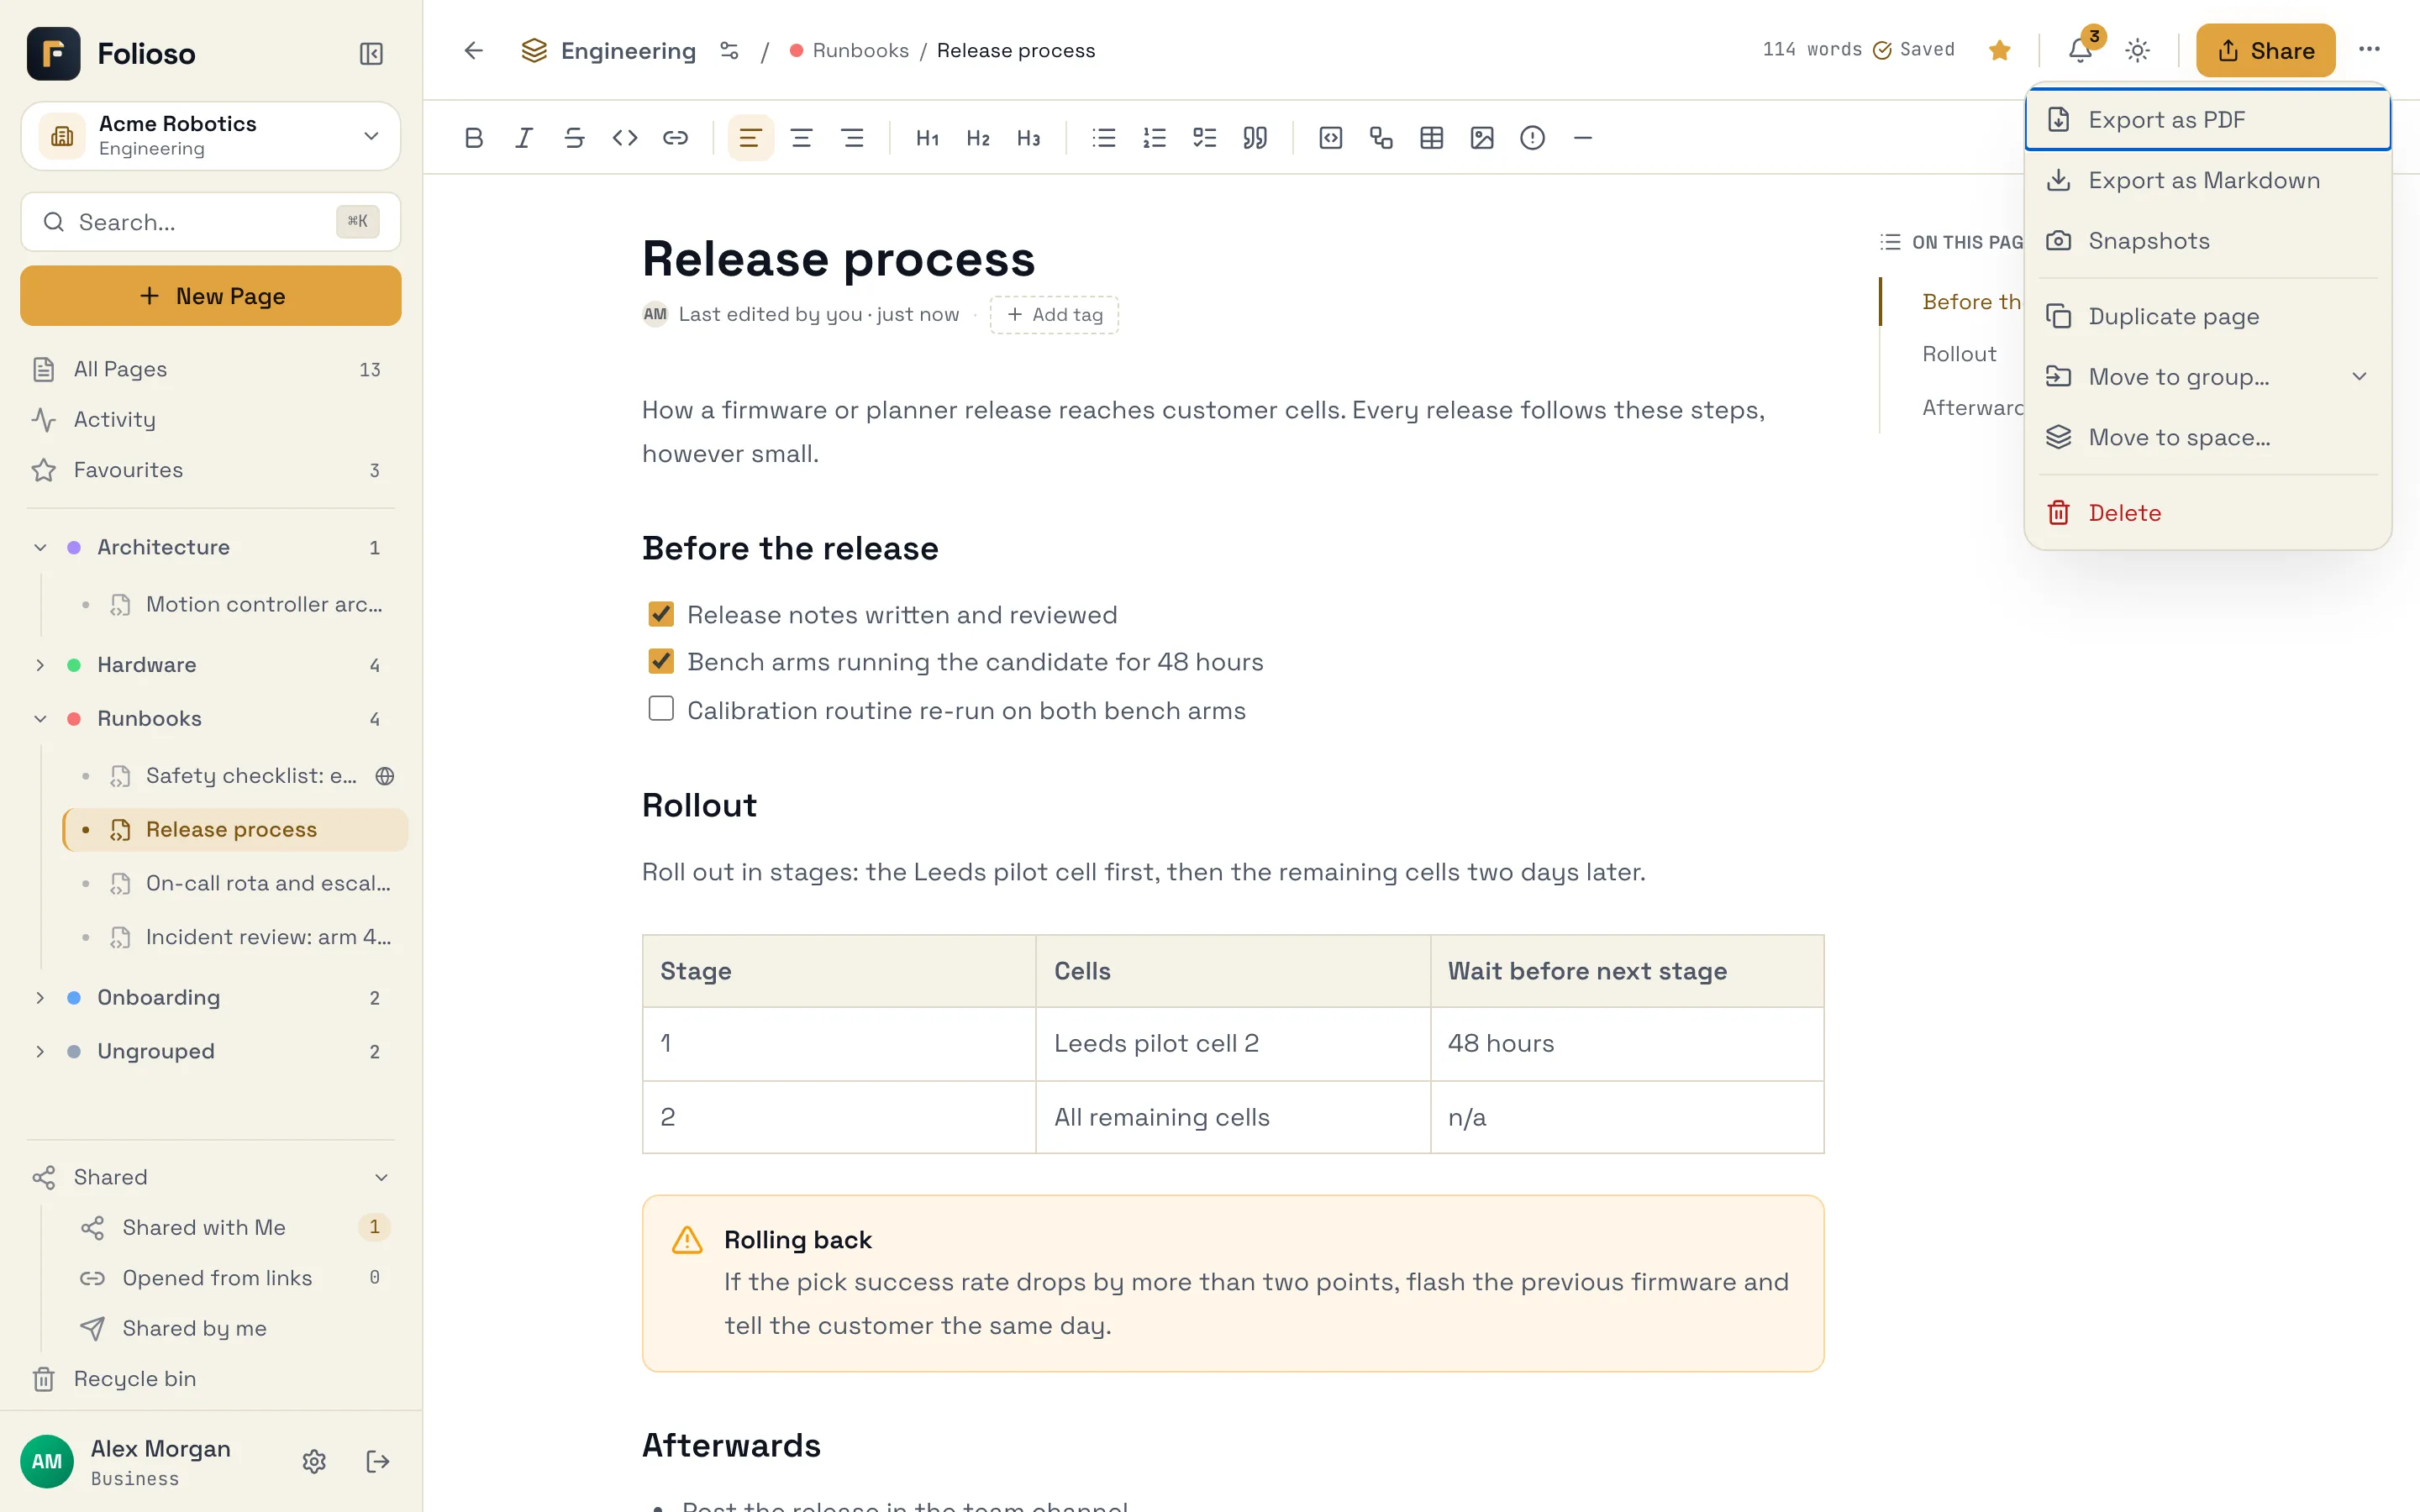
Task: Insert inline code formatting
Action: pos(625,138)
